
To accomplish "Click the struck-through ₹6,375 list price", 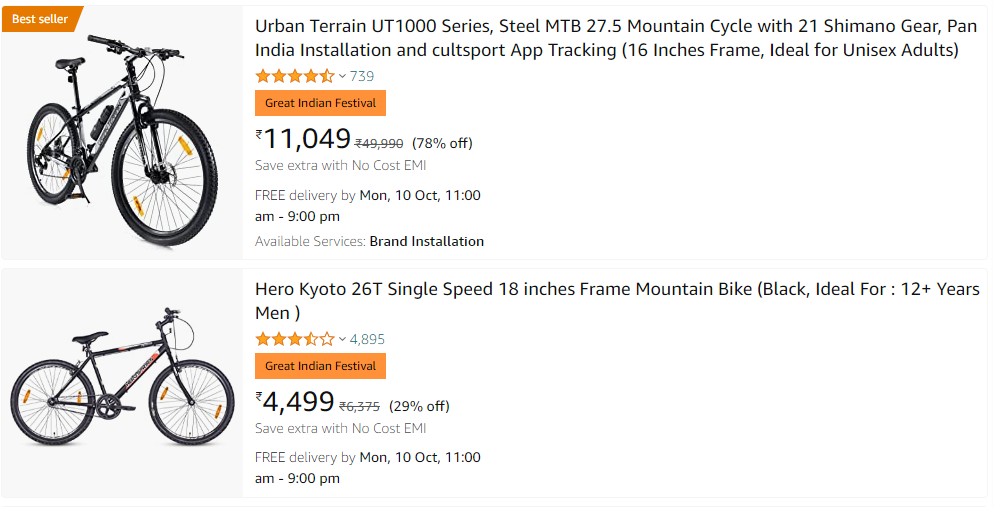I will [x=359, y=406].
